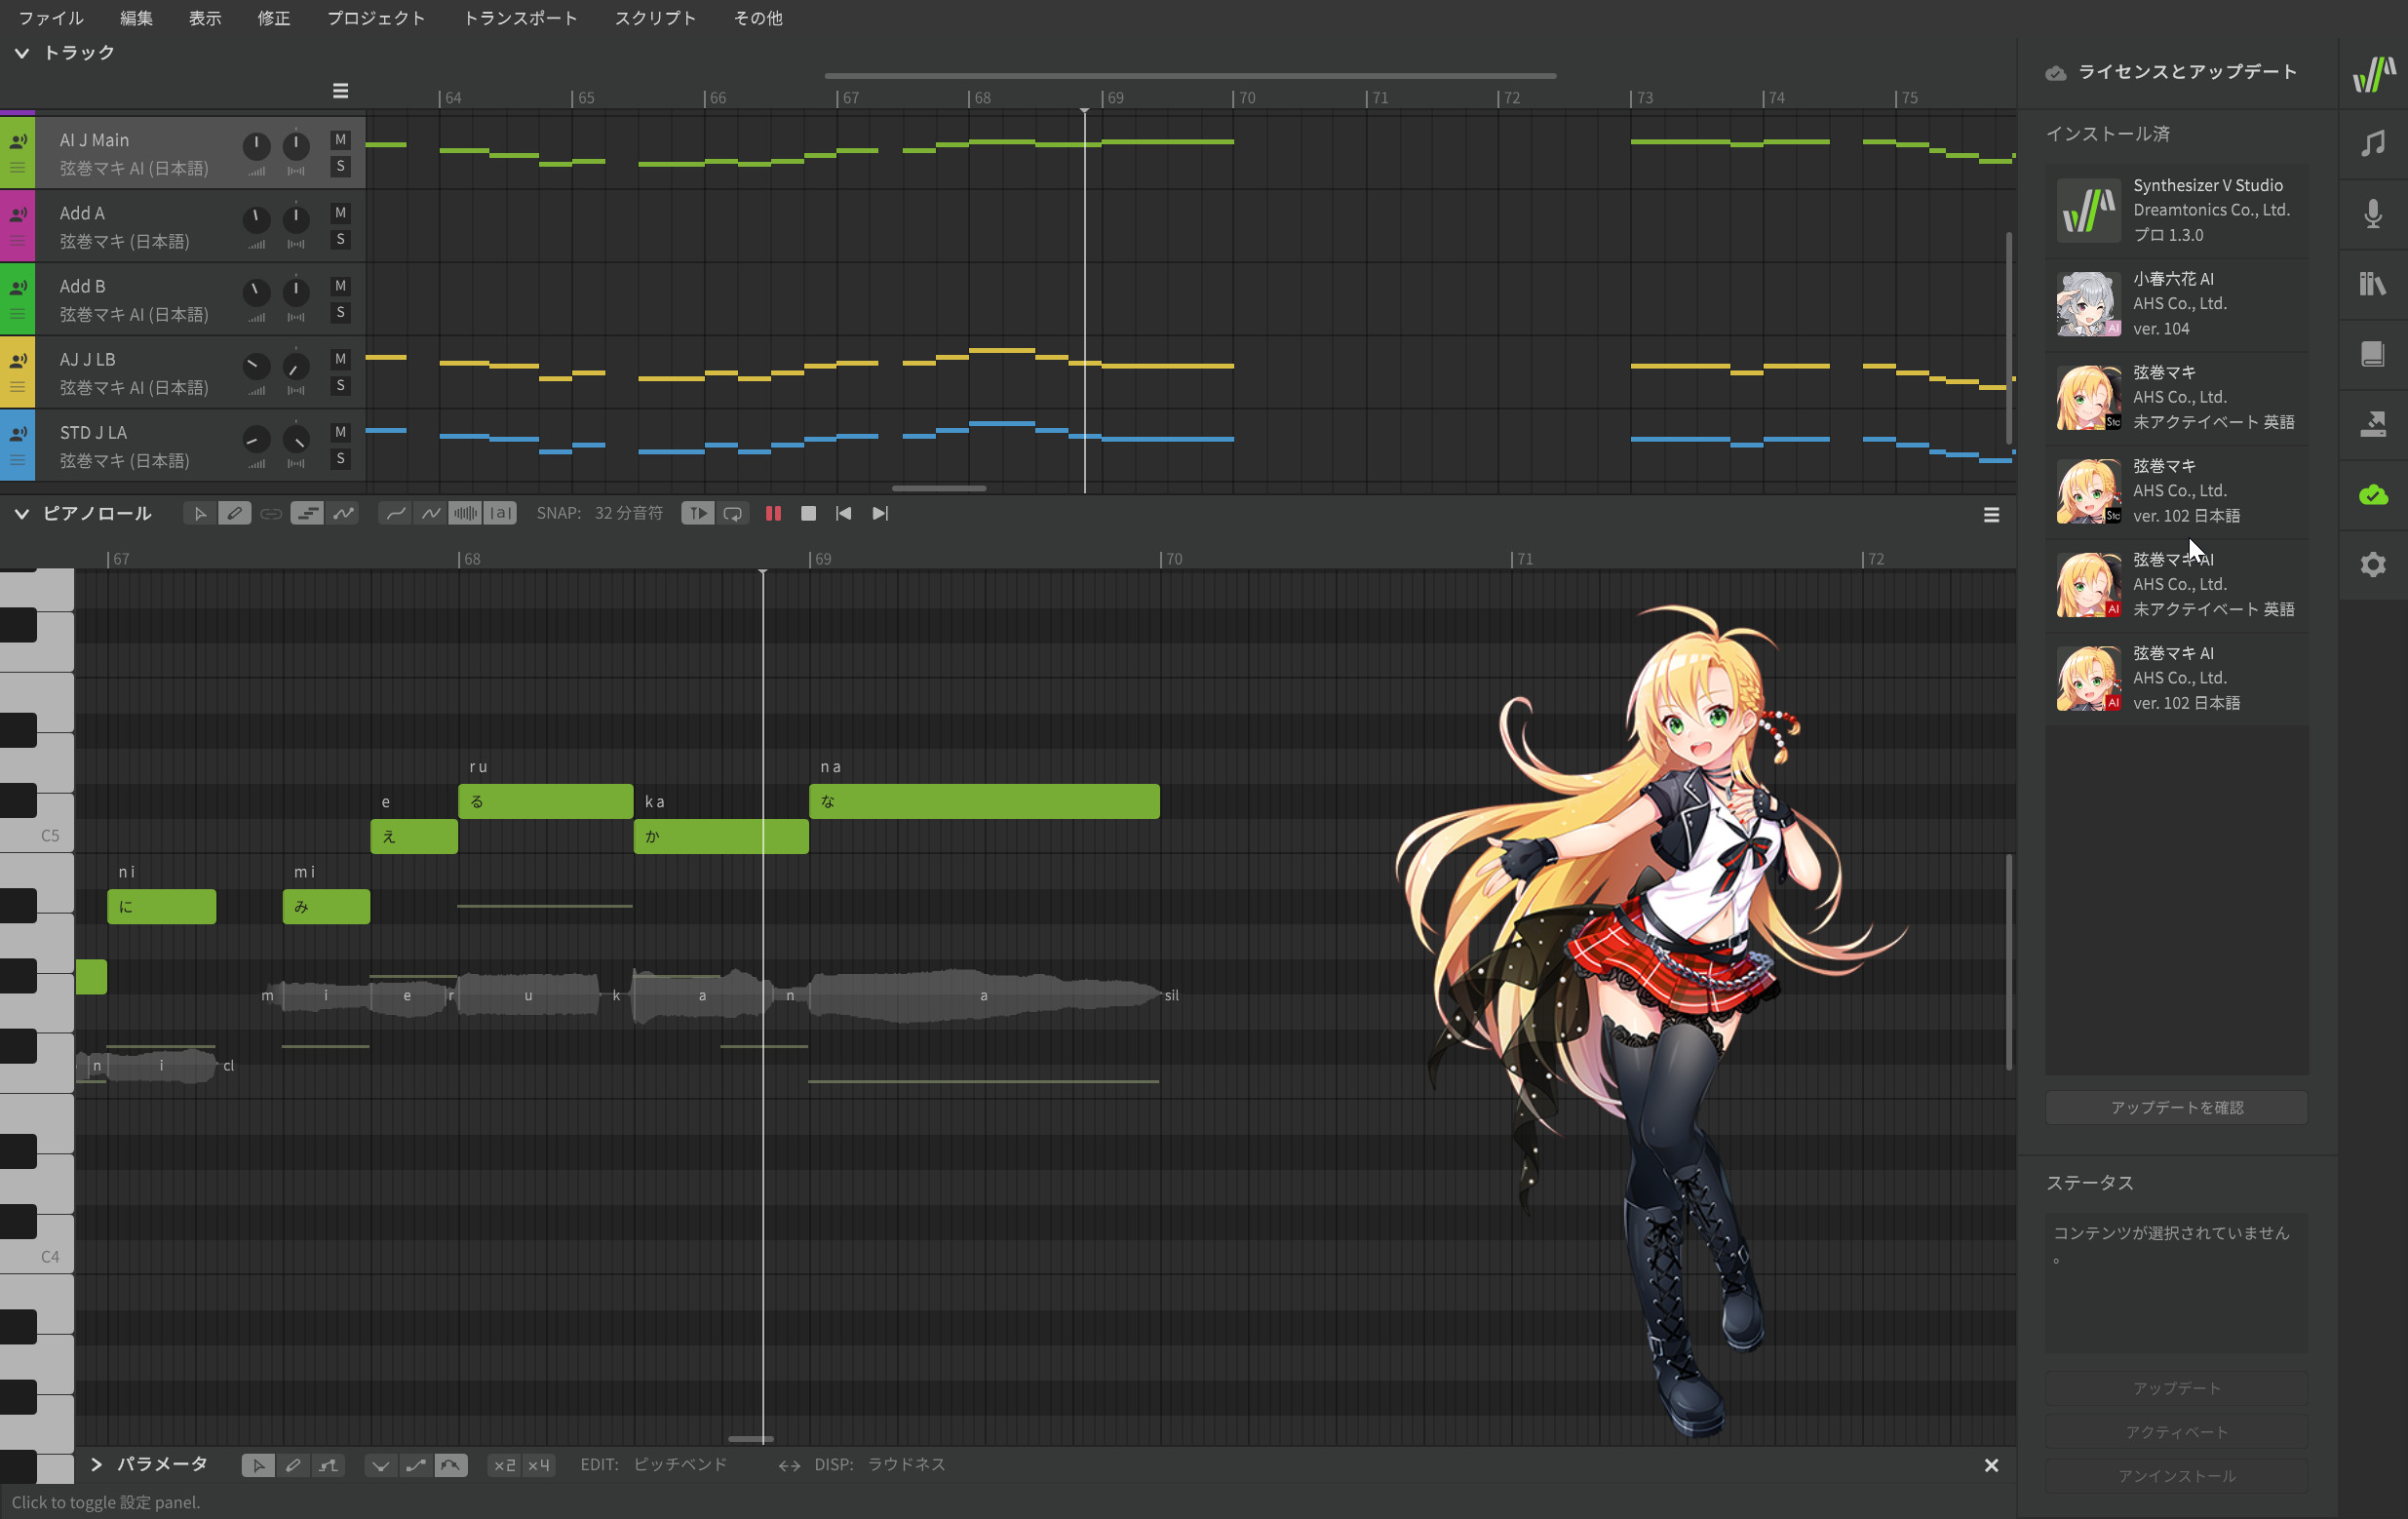Open the Dictionary book side panel icon

point(2373,354)
